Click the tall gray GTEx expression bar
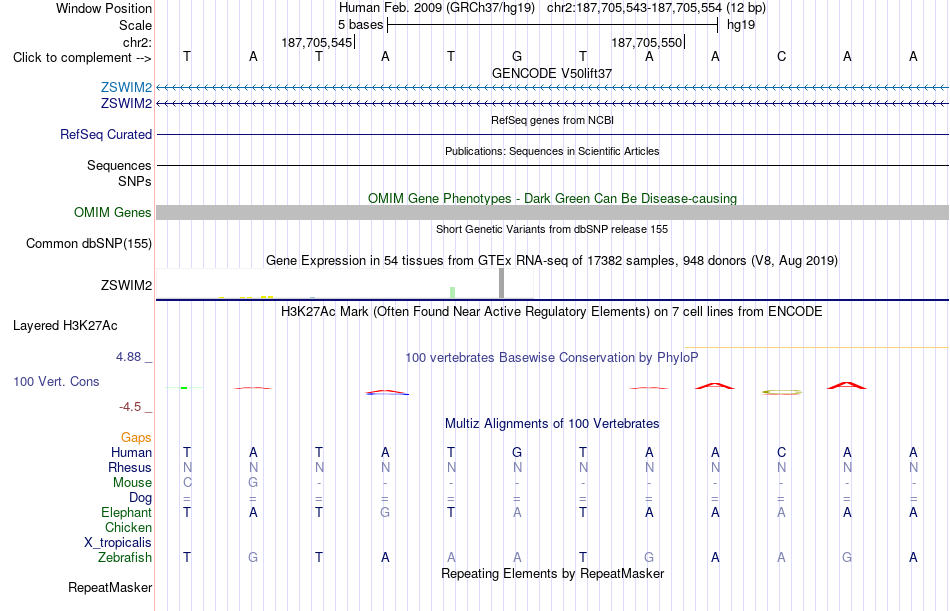Image resolution: width=950 pixels, height=611 pixels. [x=501, y=283]
